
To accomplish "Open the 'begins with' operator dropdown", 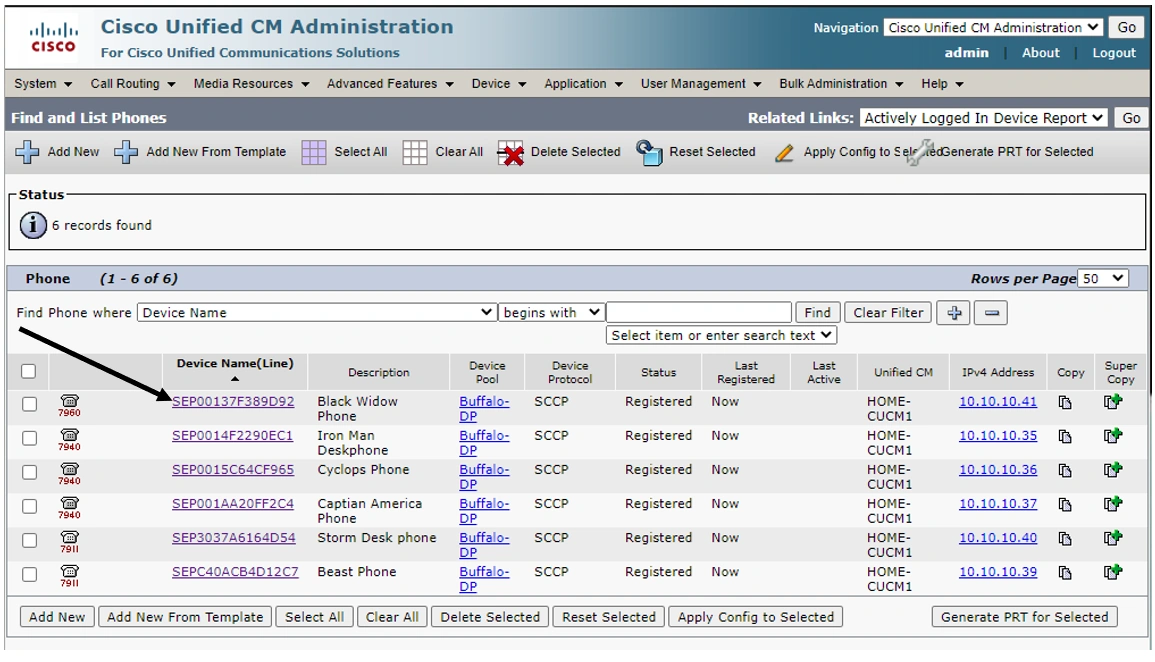I will tap(552, 312).
